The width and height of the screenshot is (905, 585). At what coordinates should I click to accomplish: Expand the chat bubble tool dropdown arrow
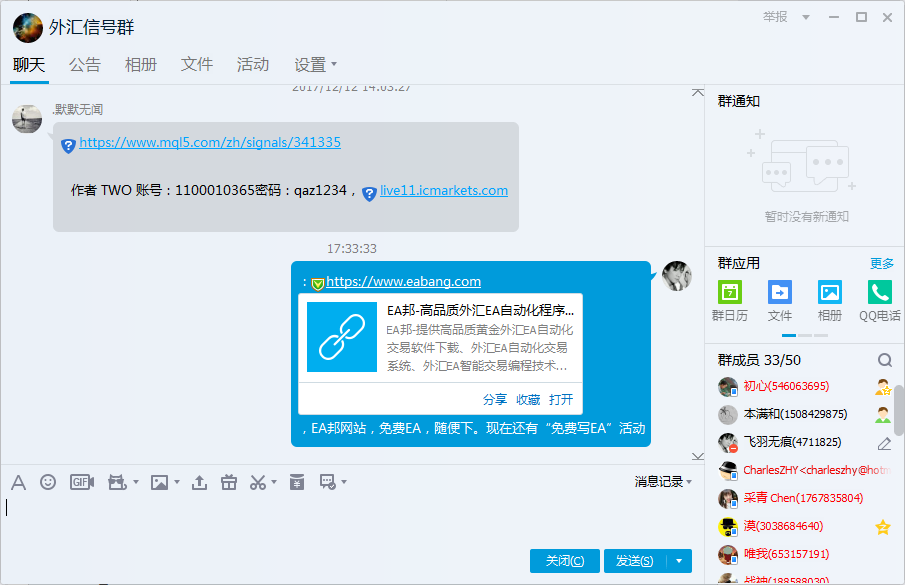point(344,482)
